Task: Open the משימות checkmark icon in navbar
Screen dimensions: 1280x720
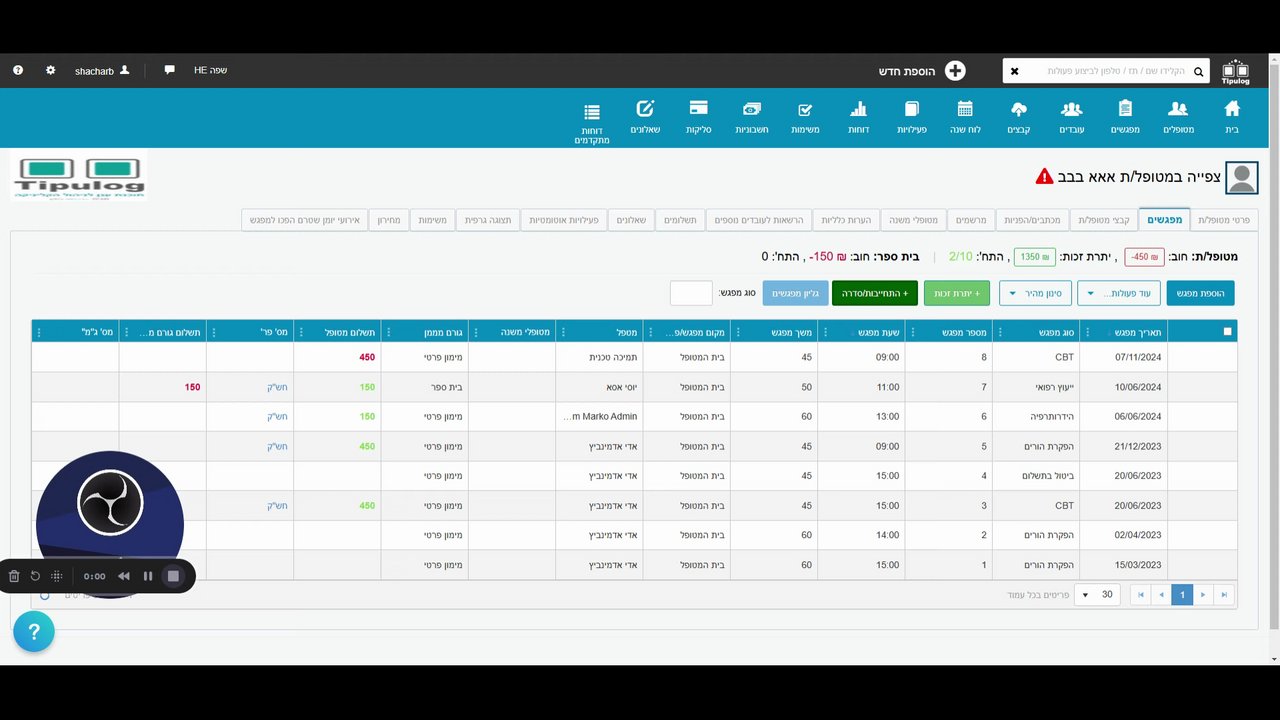Action: click(805, 109)
